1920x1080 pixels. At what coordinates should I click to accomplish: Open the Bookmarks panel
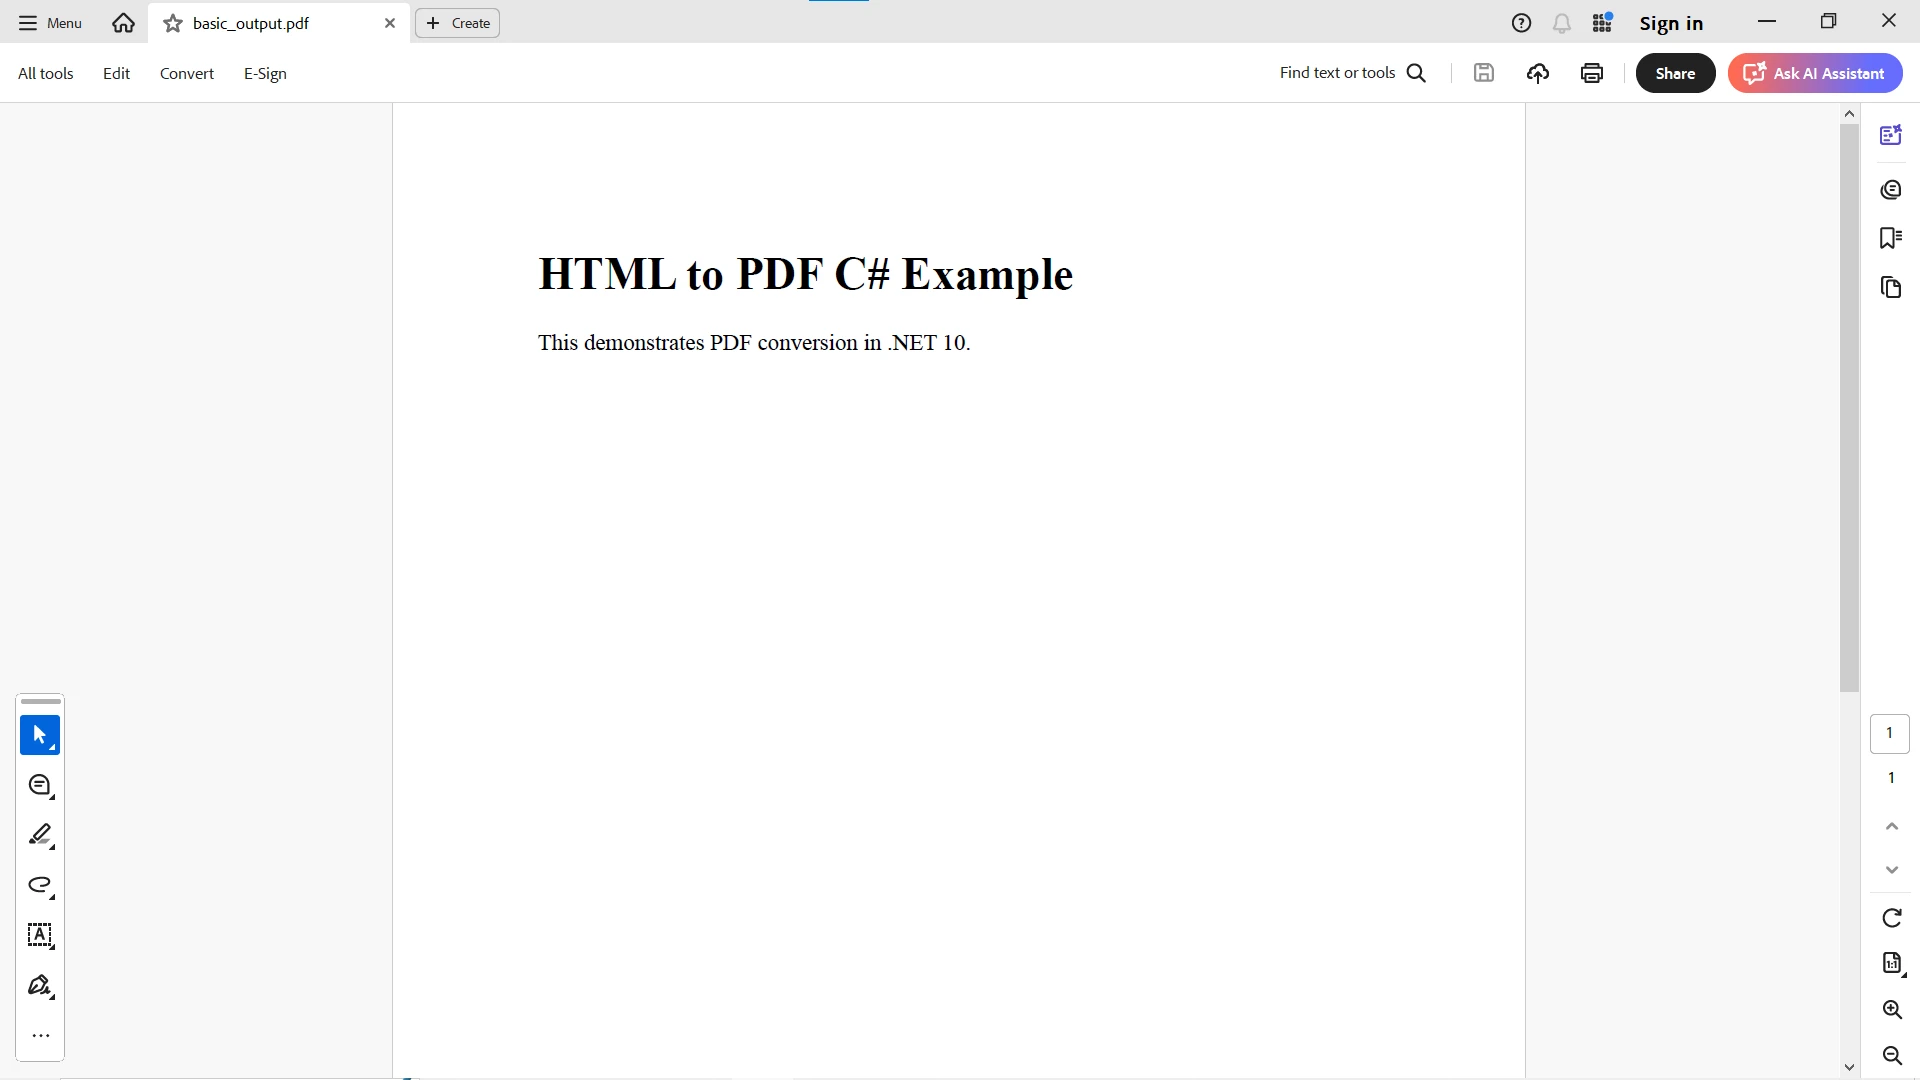tap(1890, 238)
